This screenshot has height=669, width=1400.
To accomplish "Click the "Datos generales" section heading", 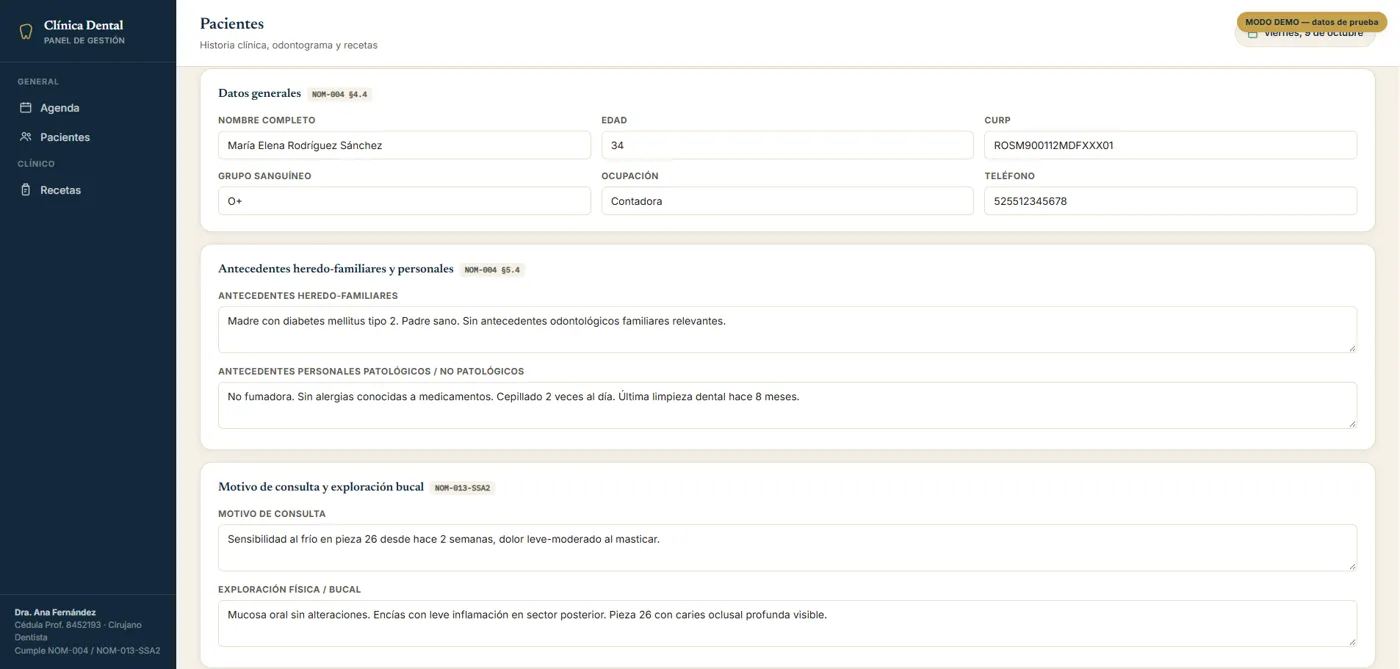I will [259, 93].
